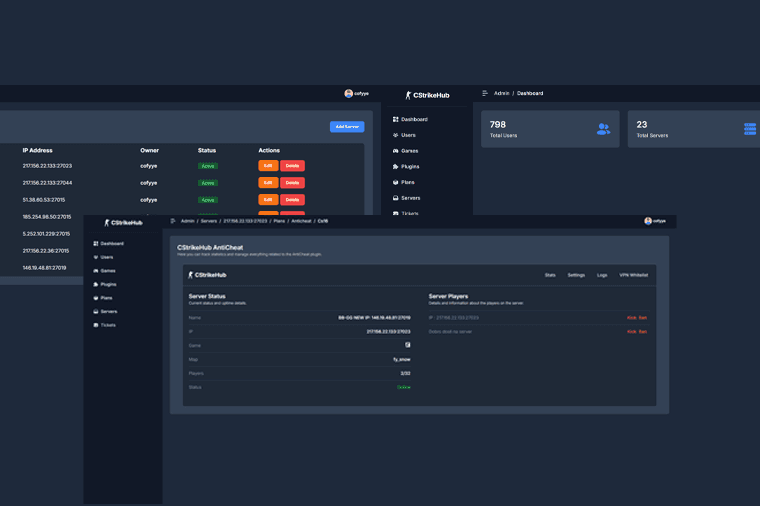Select IP address 185.254.98.50:27015 in servers table

(x=47, y=217)
